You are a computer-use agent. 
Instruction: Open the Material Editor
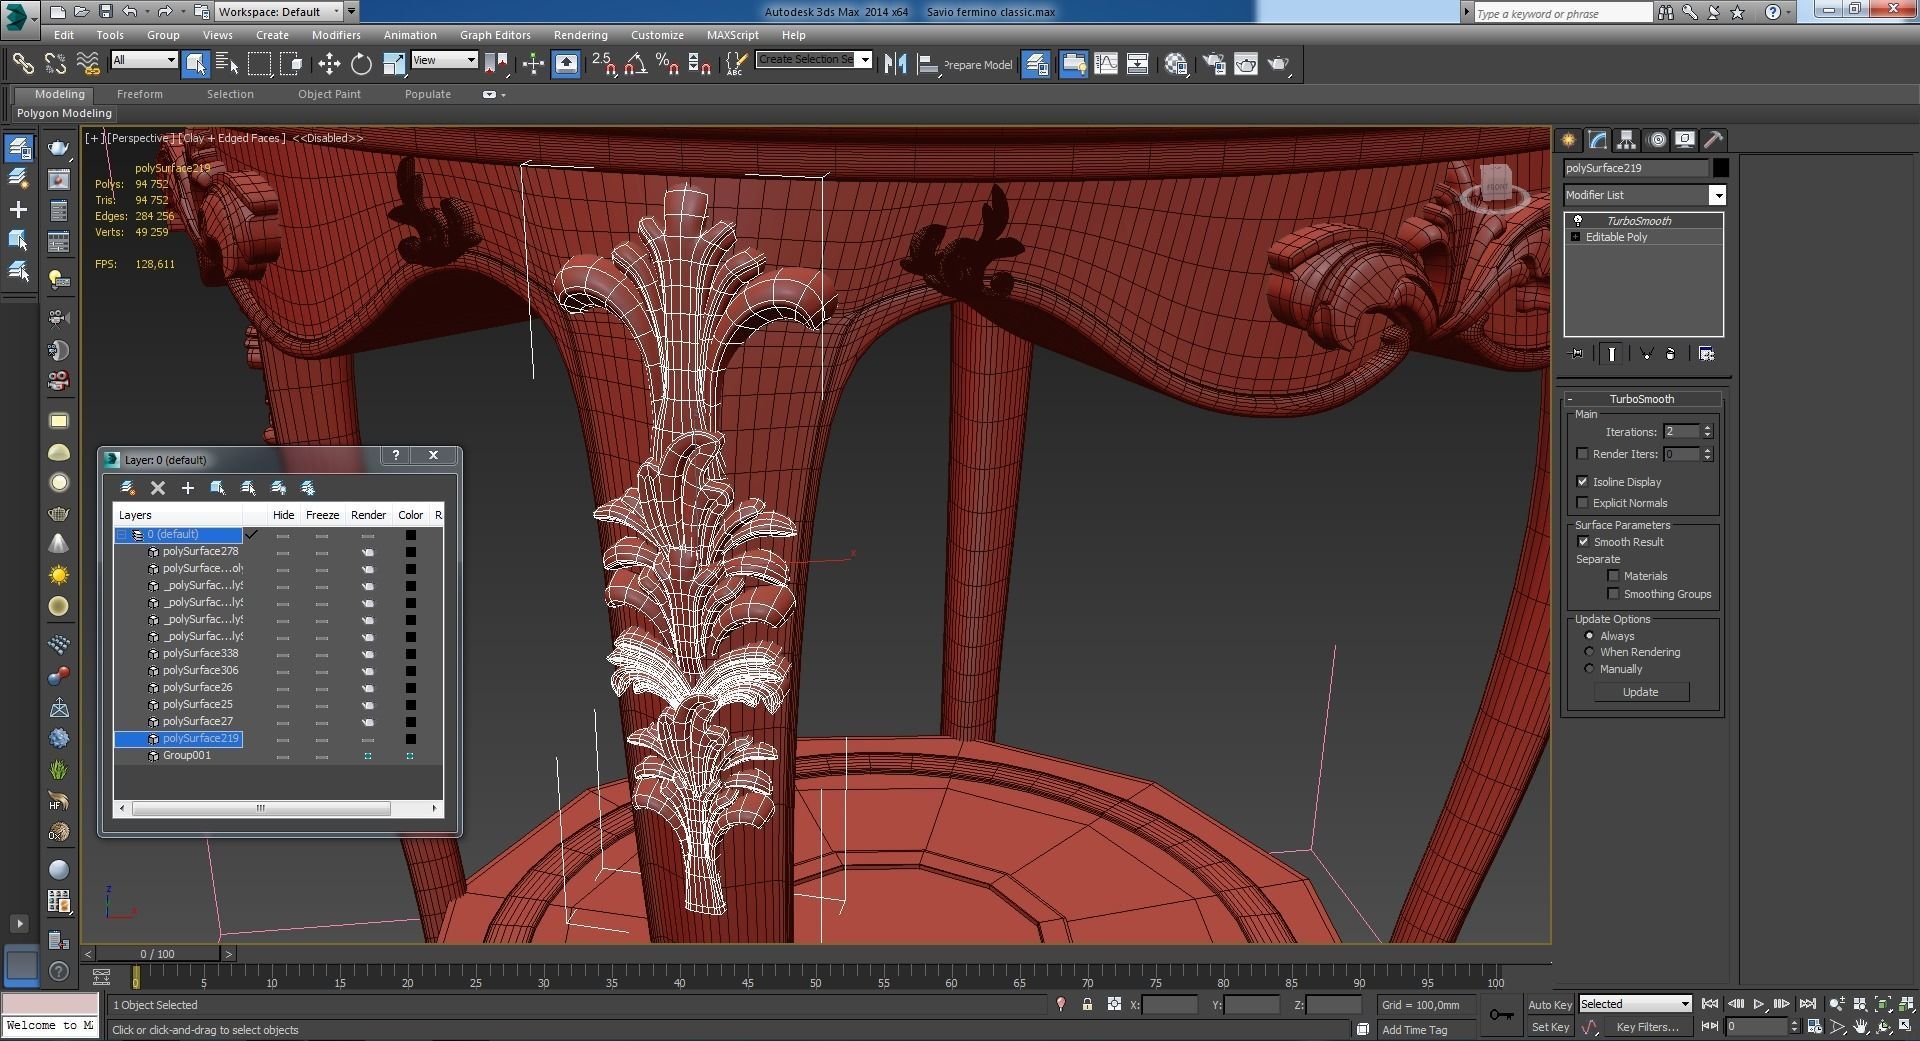pos(1176,64)
